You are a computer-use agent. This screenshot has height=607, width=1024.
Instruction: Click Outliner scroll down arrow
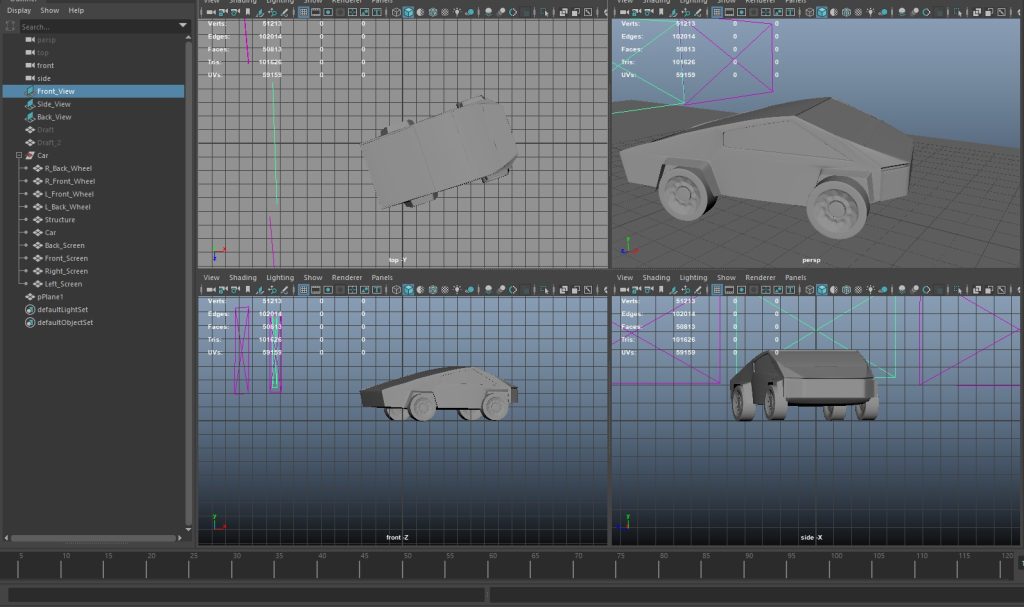189,528
